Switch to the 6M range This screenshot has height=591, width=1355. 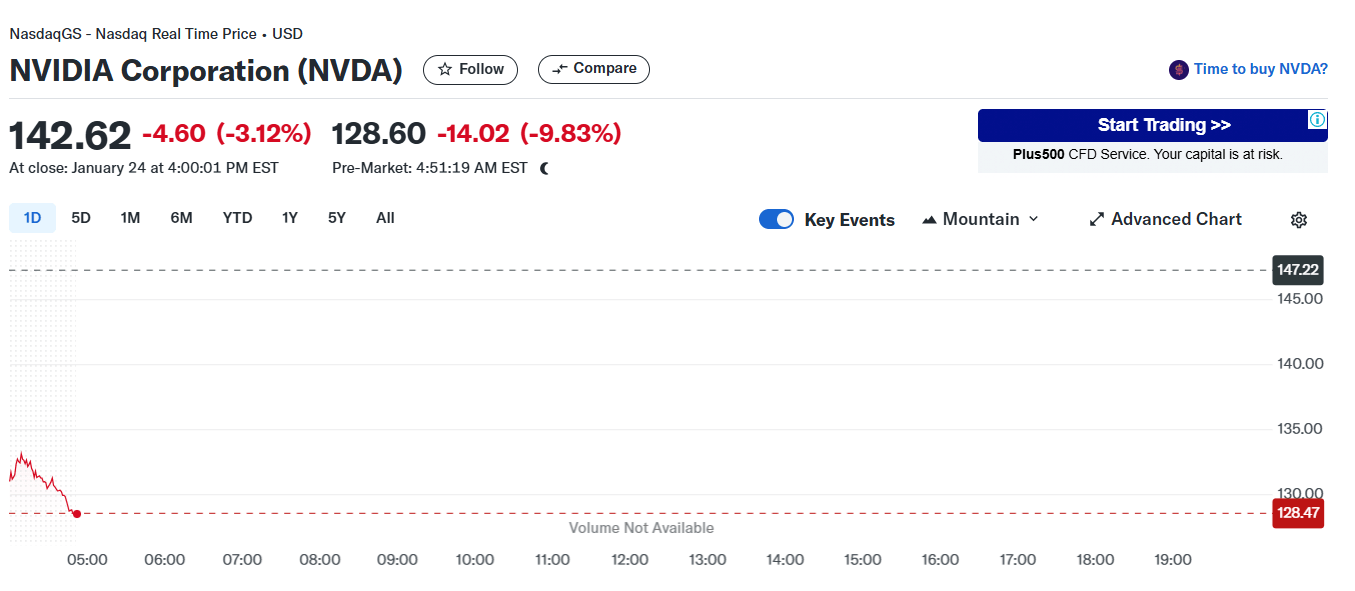click(x=181, y=218)
